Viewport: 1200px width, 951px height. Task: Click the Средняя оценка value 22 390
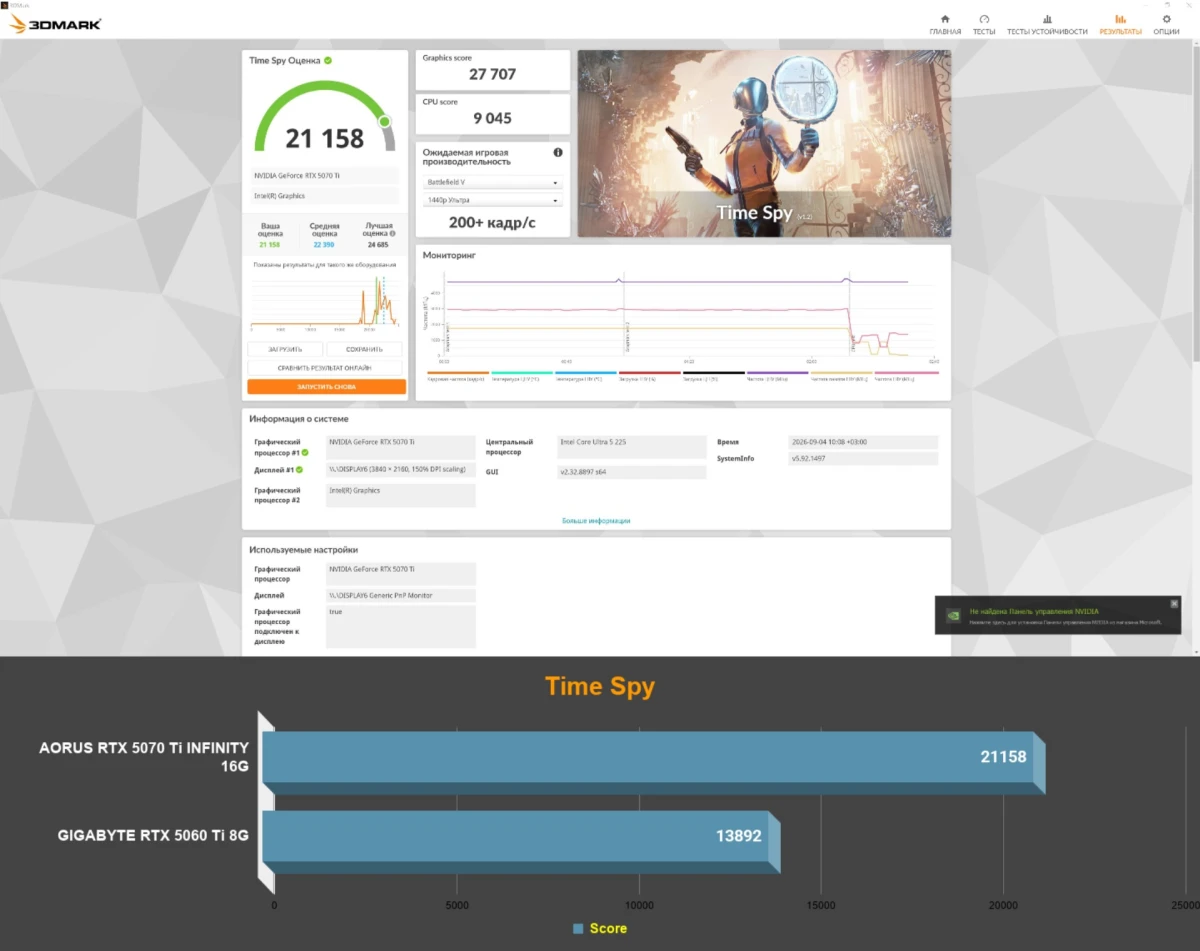[x=324, y=245]
